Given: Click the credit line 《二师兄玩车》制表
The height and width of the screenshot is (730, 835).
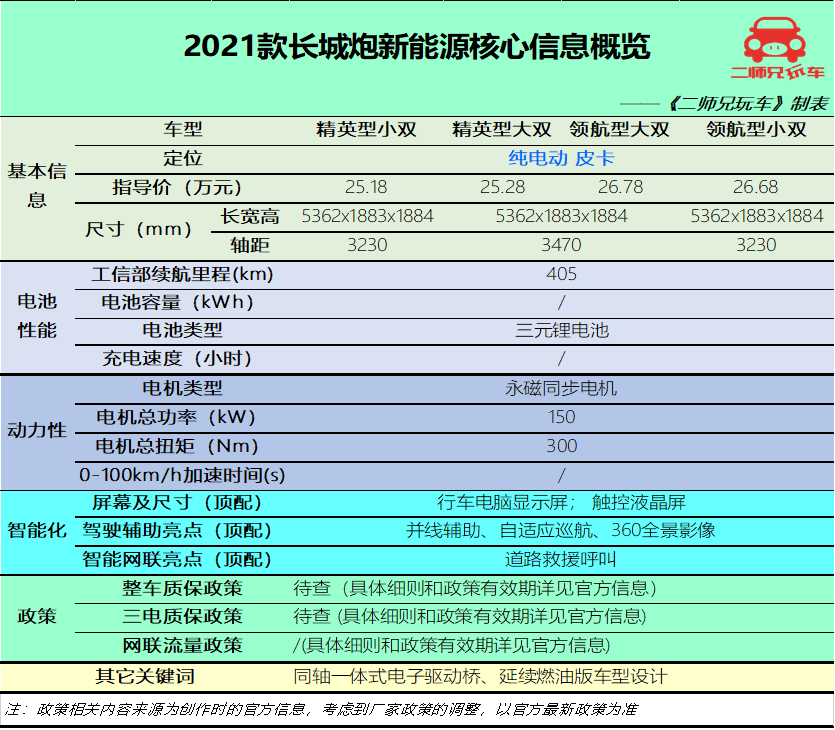Looking at the screenshot, I should coord(748,103).
